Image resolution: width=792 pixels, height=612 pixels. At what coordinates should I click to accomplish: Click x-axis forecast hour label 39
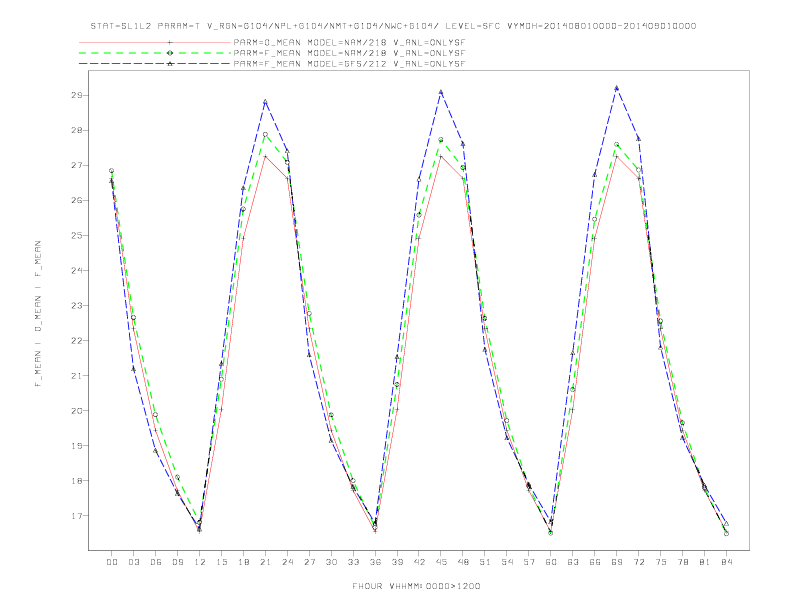coord(397,562)
